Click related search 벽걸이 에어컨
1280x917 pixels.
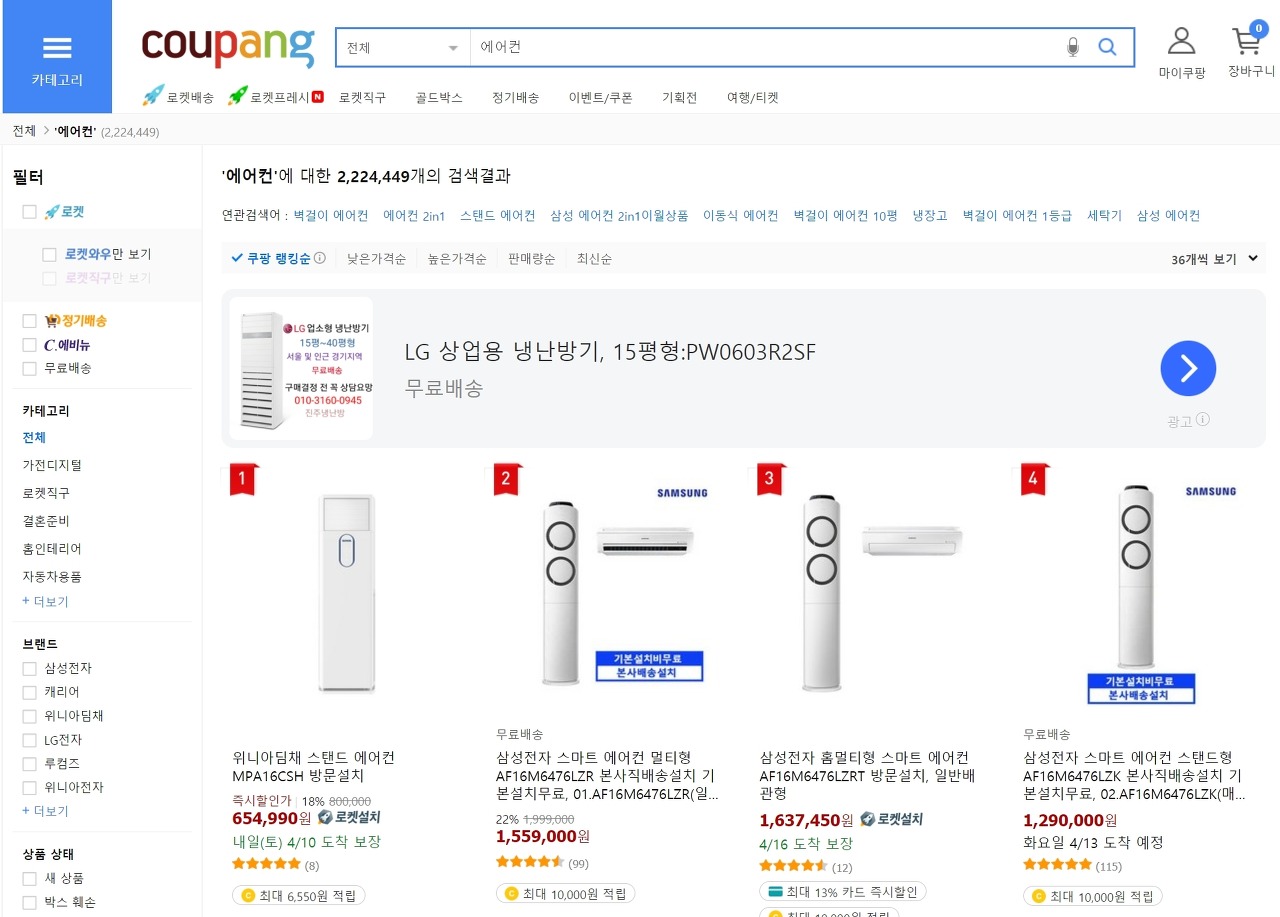tap(331, 215)
